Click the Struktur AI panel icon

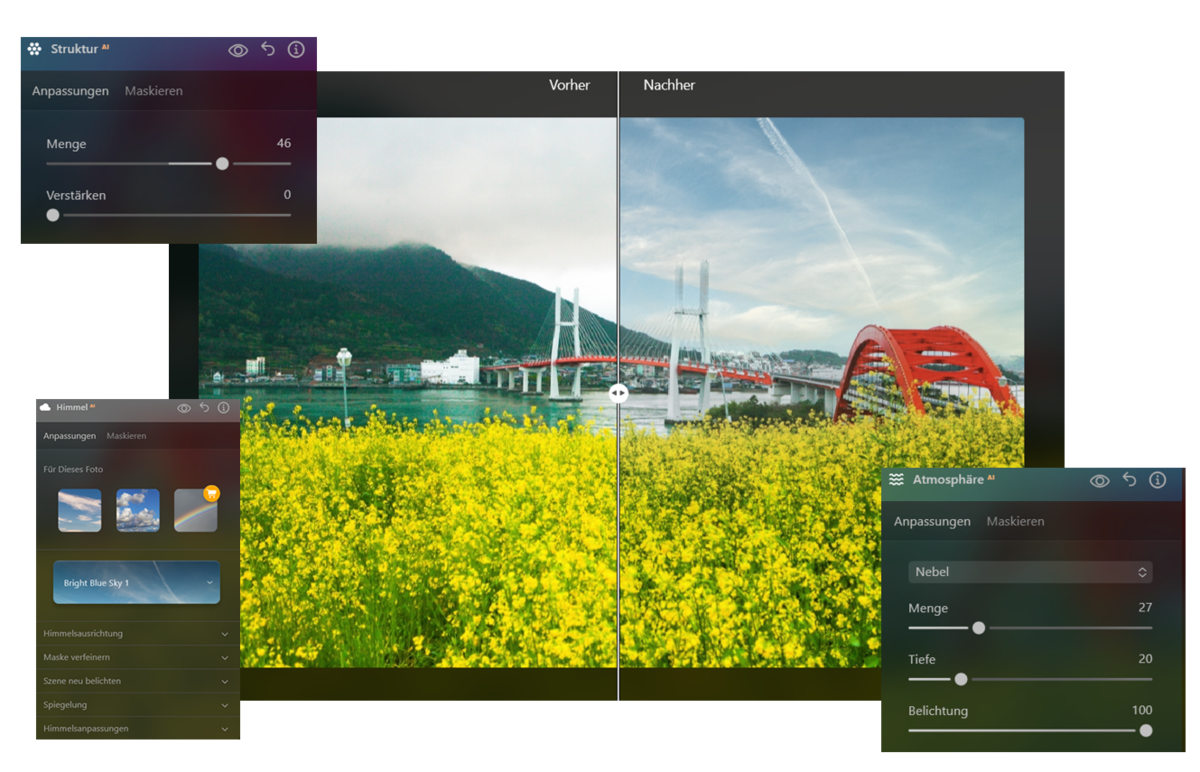pyautogui.click(x=34, y=48)
